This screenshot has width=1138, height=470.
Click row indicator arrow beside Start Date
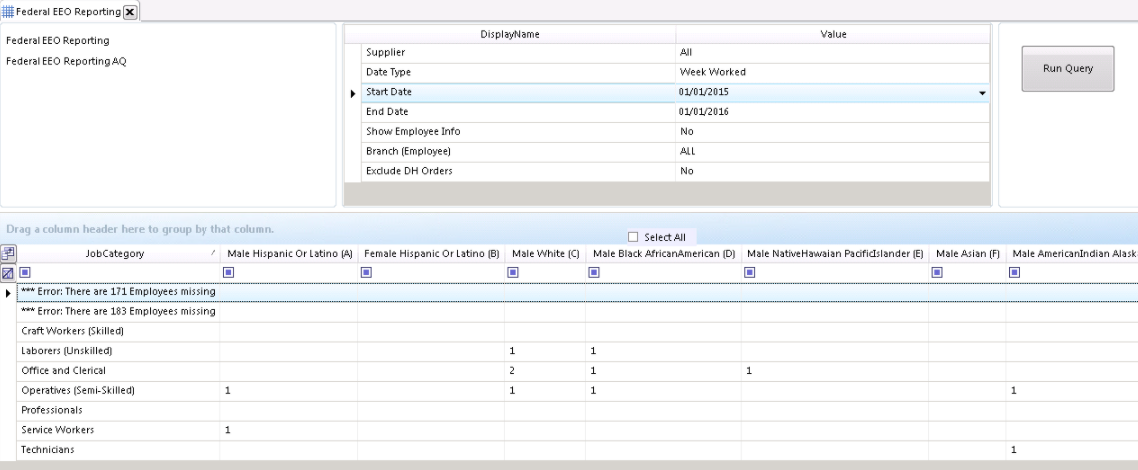(x=353, y=94)
